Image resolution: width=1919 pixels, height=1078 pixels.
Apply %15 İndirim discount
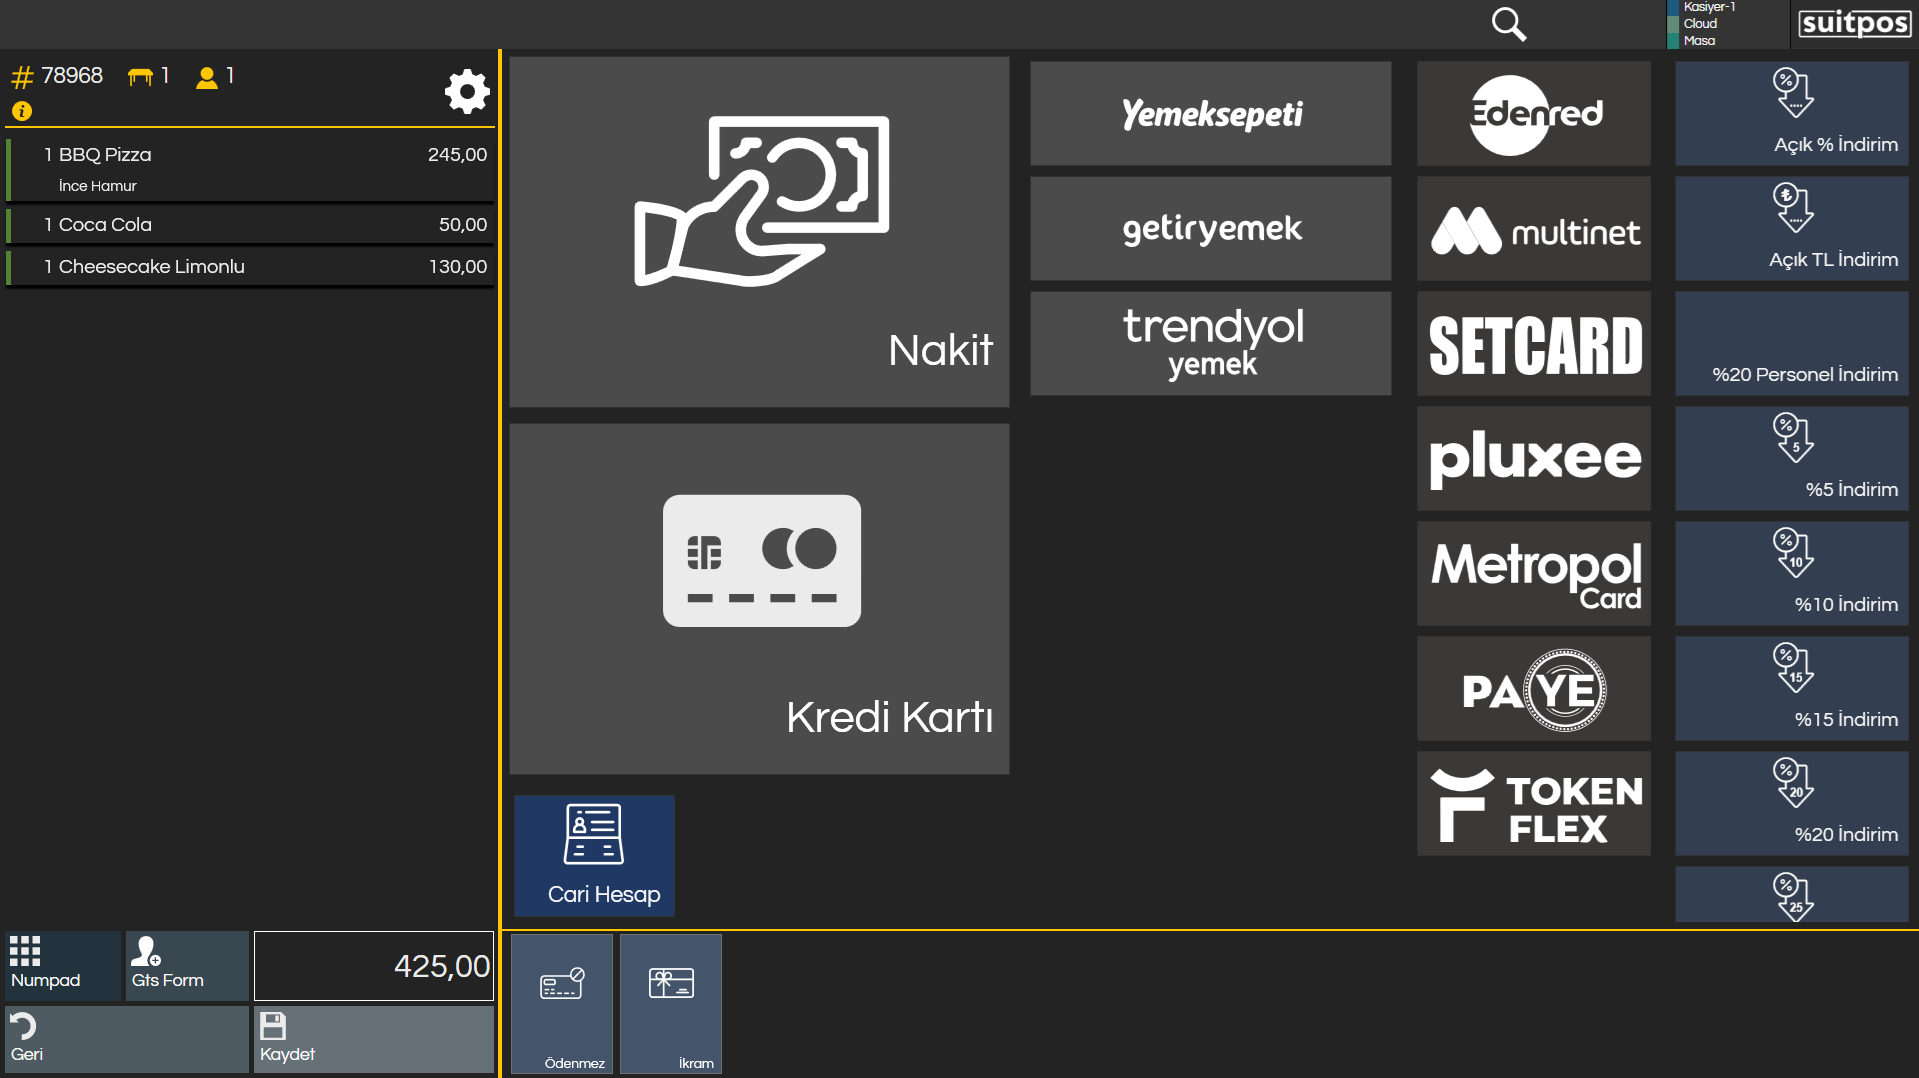(1792, 689)
